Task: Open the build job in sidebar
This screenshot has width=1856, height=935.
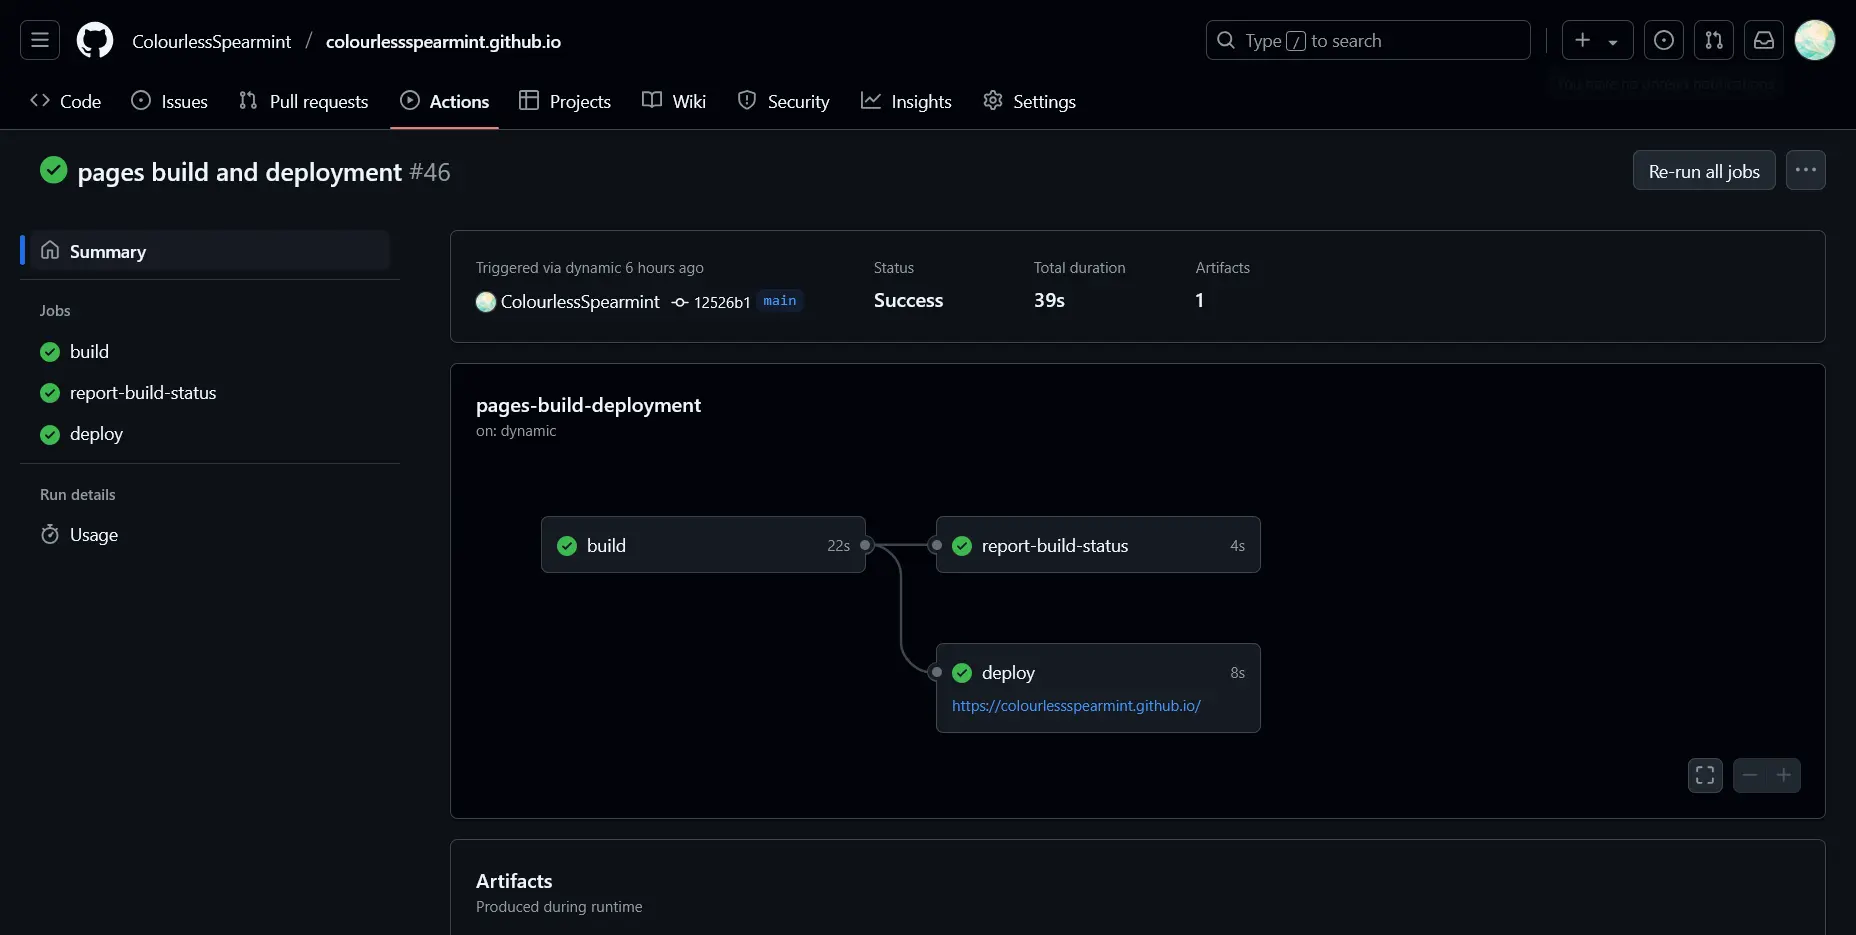Action: click(x=210, y=352)
